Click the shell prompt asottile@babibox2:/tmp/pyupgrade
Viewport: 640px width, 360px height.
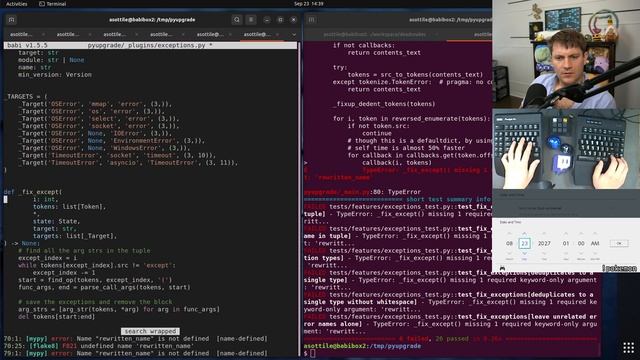pyautogui.click(x=362, y=346)
